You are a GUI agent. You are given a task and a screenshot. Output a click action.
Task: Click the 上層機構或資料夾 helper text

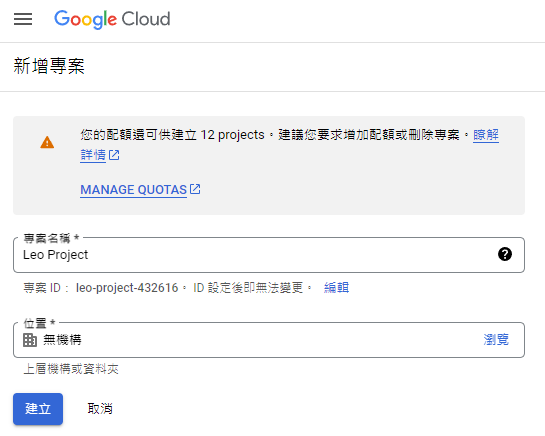click(71, 369)
